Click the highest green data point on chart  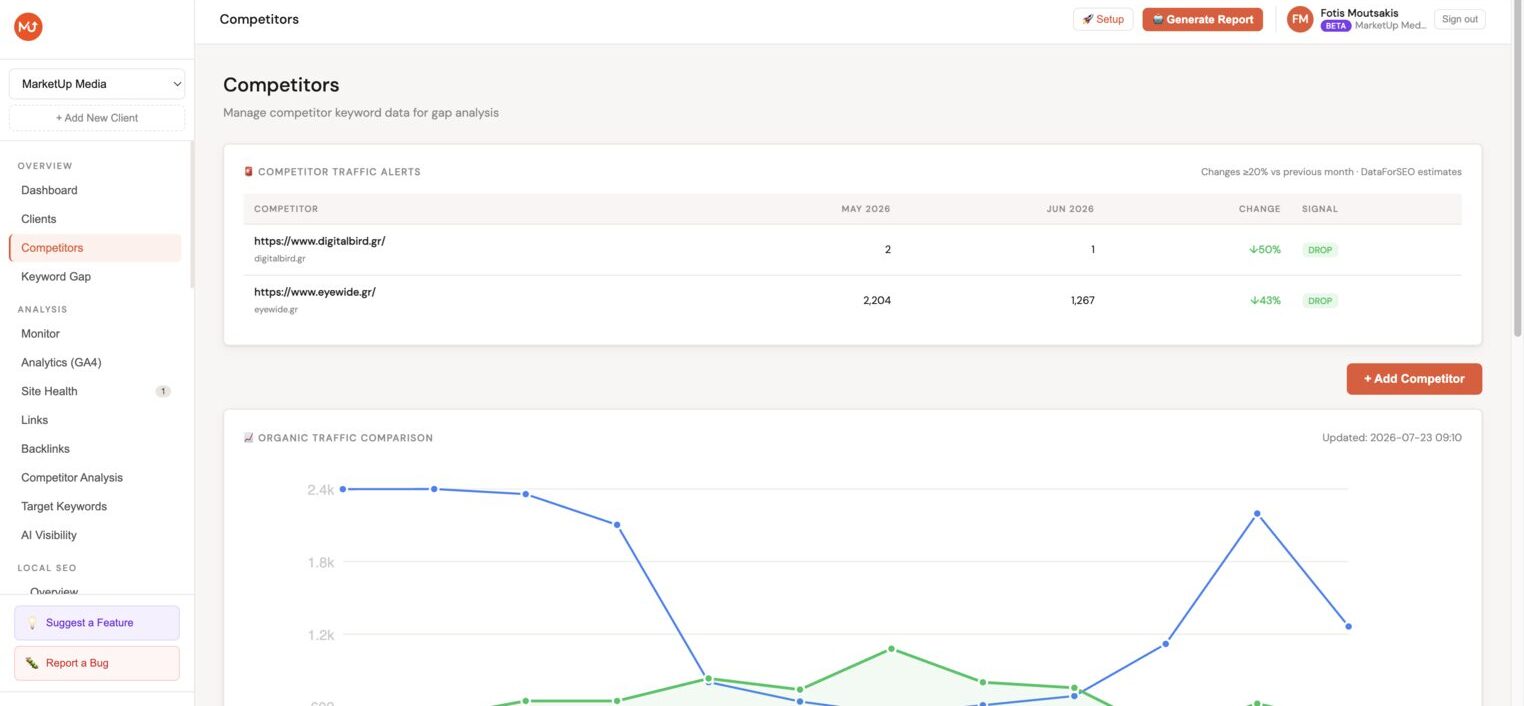tap(891, 649)
